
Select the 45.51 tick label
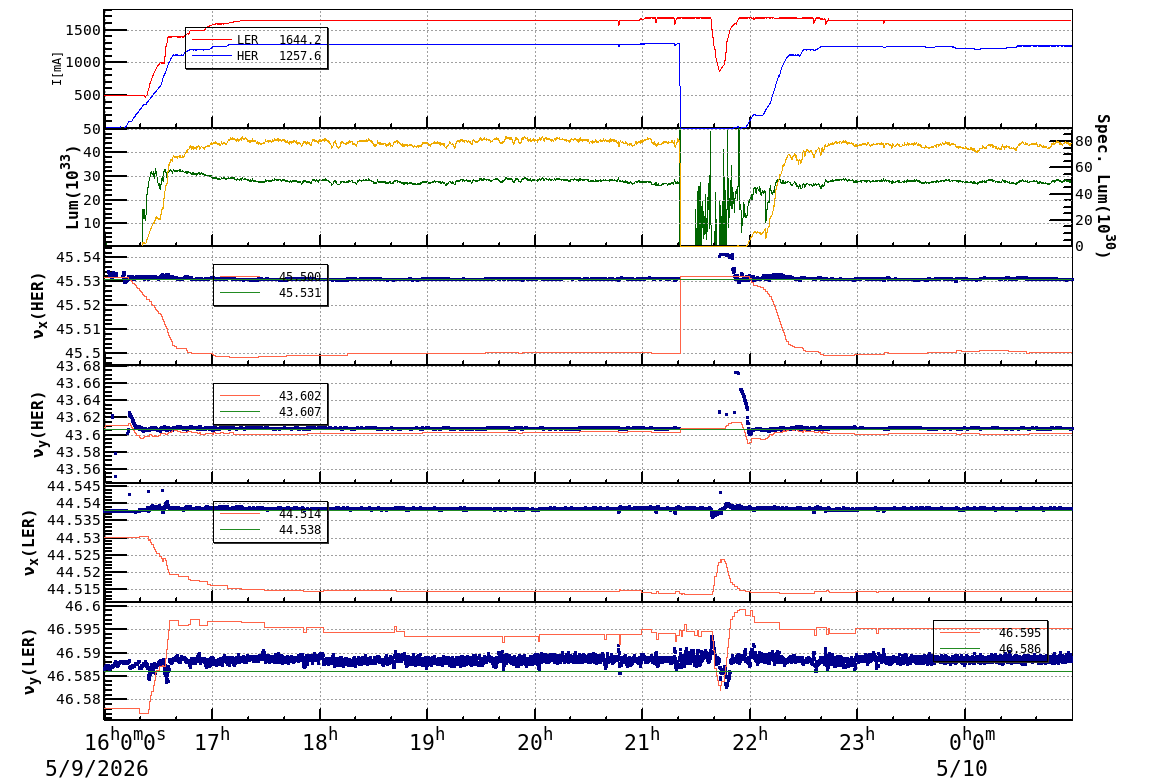coord(79,329)
